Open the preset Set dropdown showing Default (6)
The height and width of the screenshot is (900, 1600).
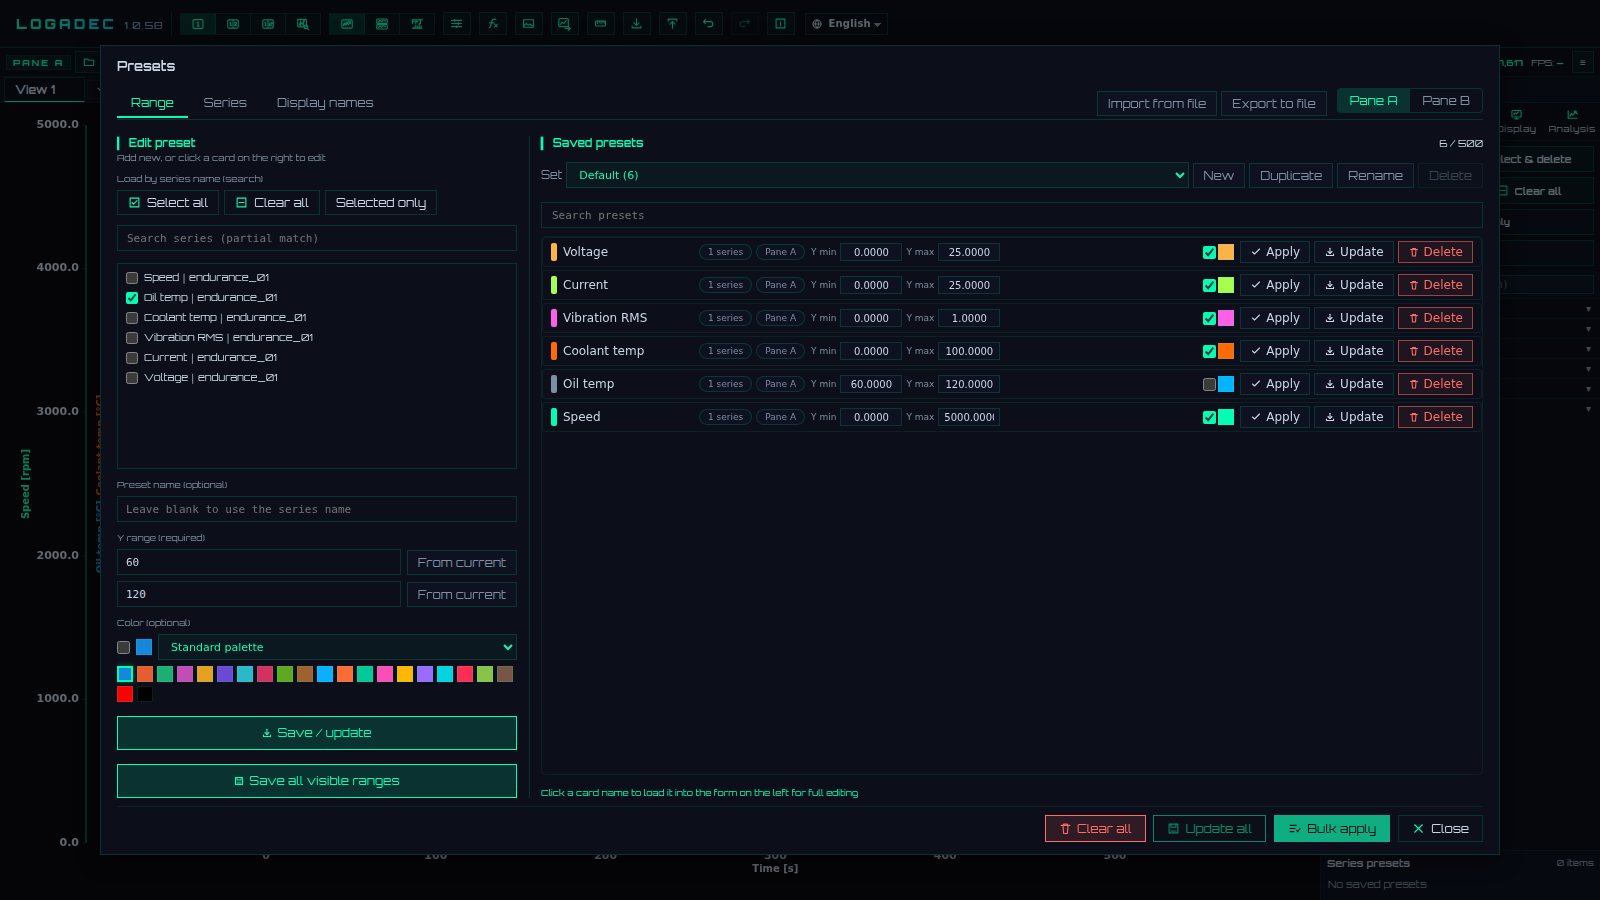click(877, 175)
